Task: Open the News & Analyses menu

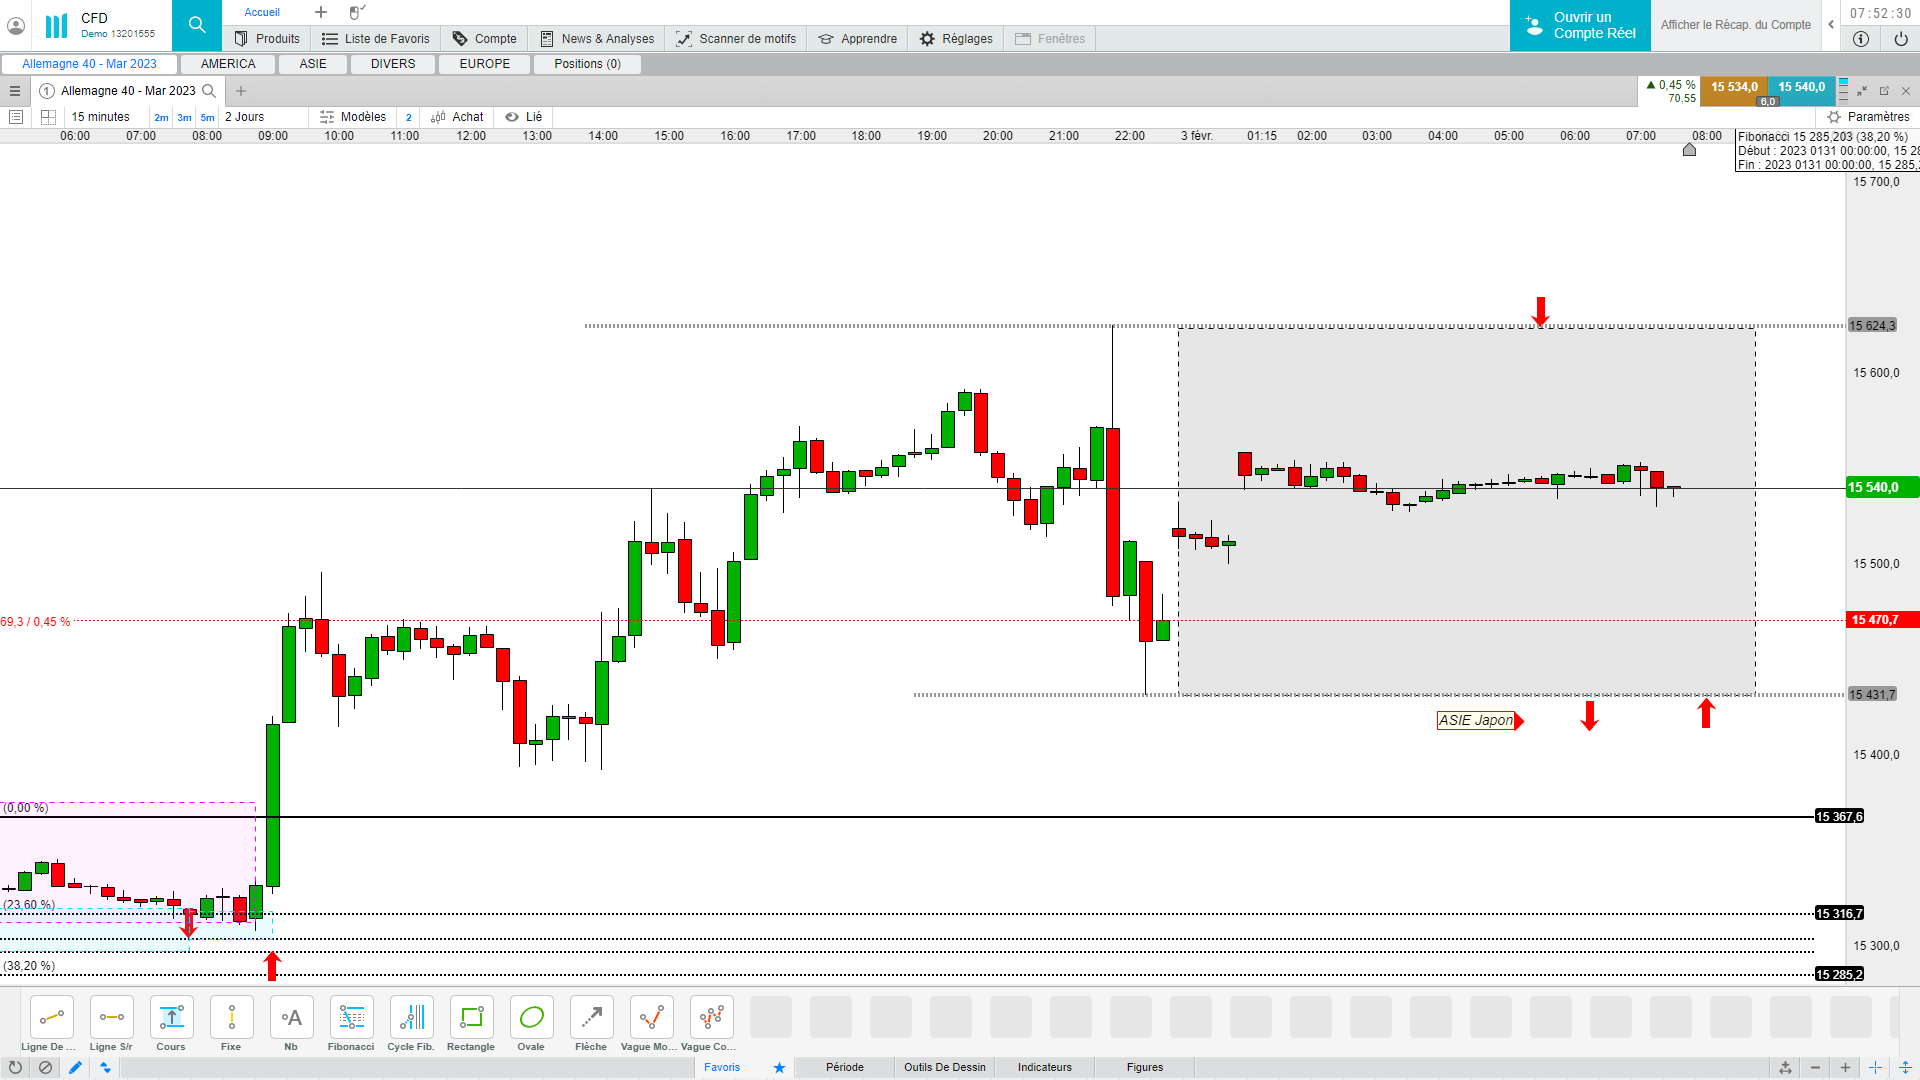Action: tap(597, 39)
